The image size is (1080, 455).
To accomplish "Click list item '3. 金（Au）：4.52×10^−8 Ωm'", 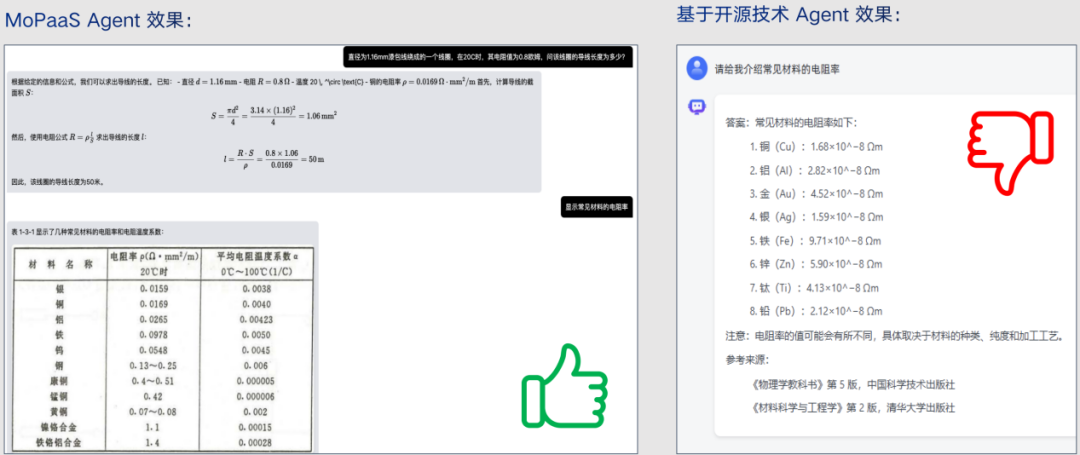I will [816, 194].
